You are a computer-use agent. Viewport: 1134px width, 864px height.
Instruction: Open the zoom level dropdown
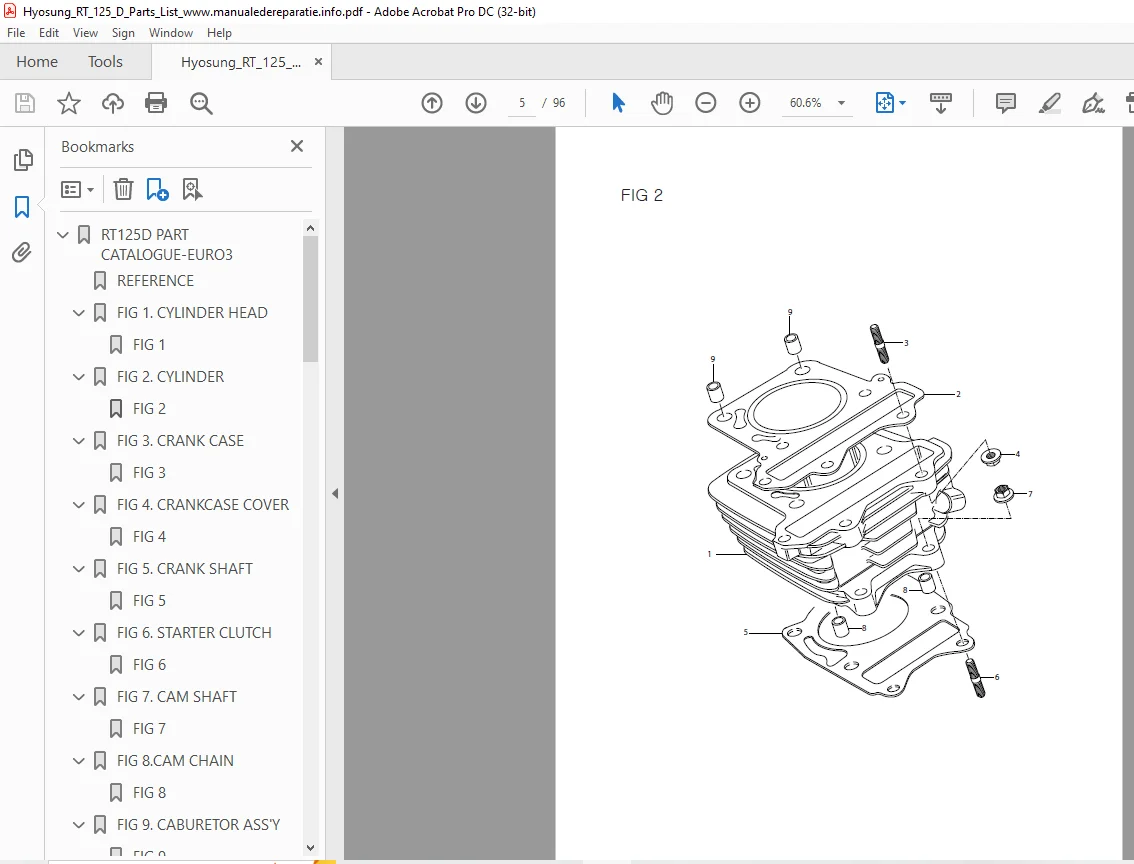coord(841,103)
